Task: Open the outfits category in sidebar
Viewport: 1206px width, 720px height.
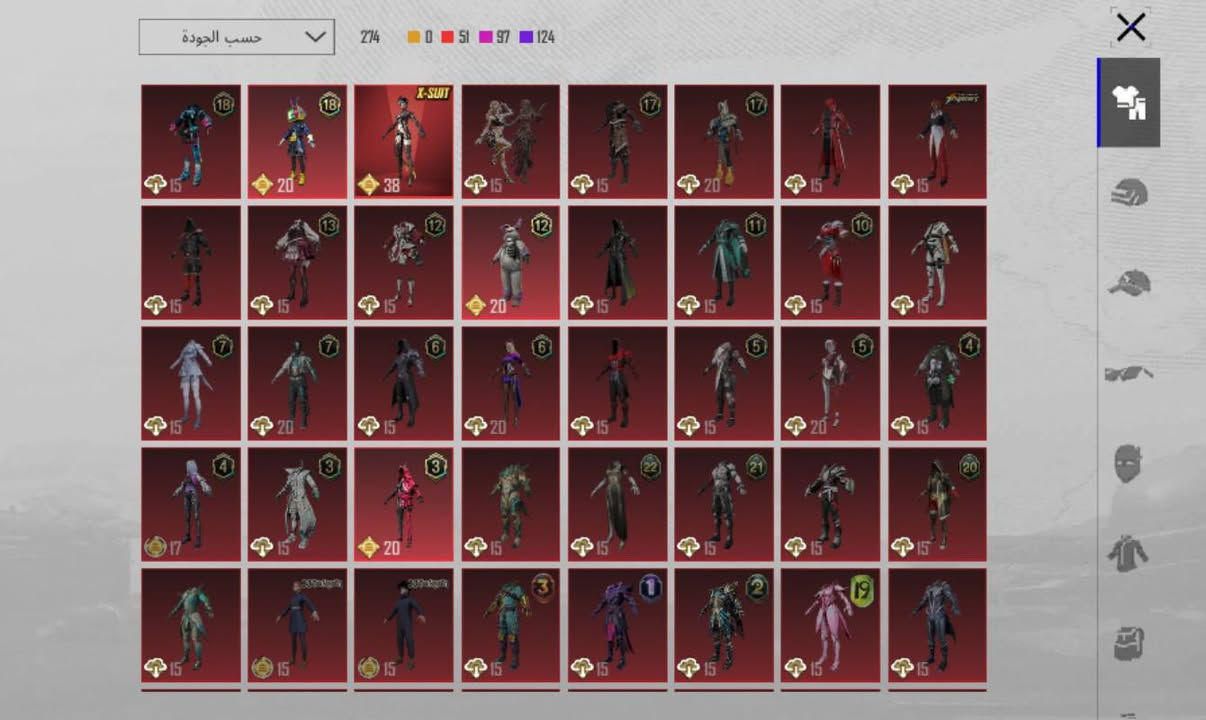Action: click(x=1130, y=102)
